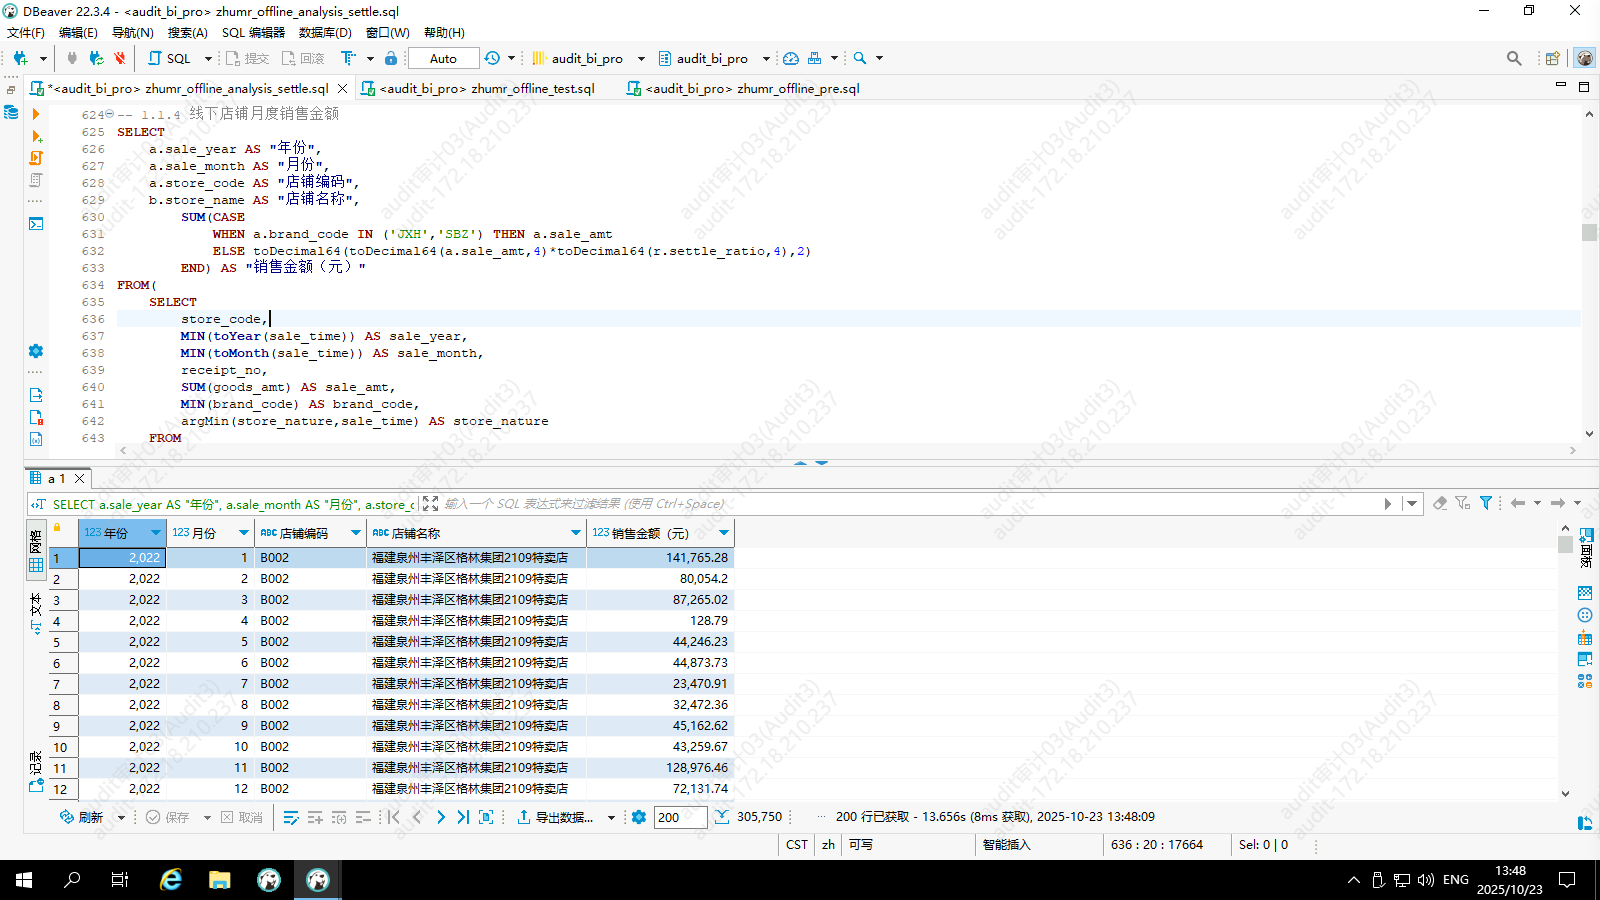Image resolution: width=1600 pixels, height=900 pixels.
Task: Click the Auto commit mode button
Action: pos(443,58)
